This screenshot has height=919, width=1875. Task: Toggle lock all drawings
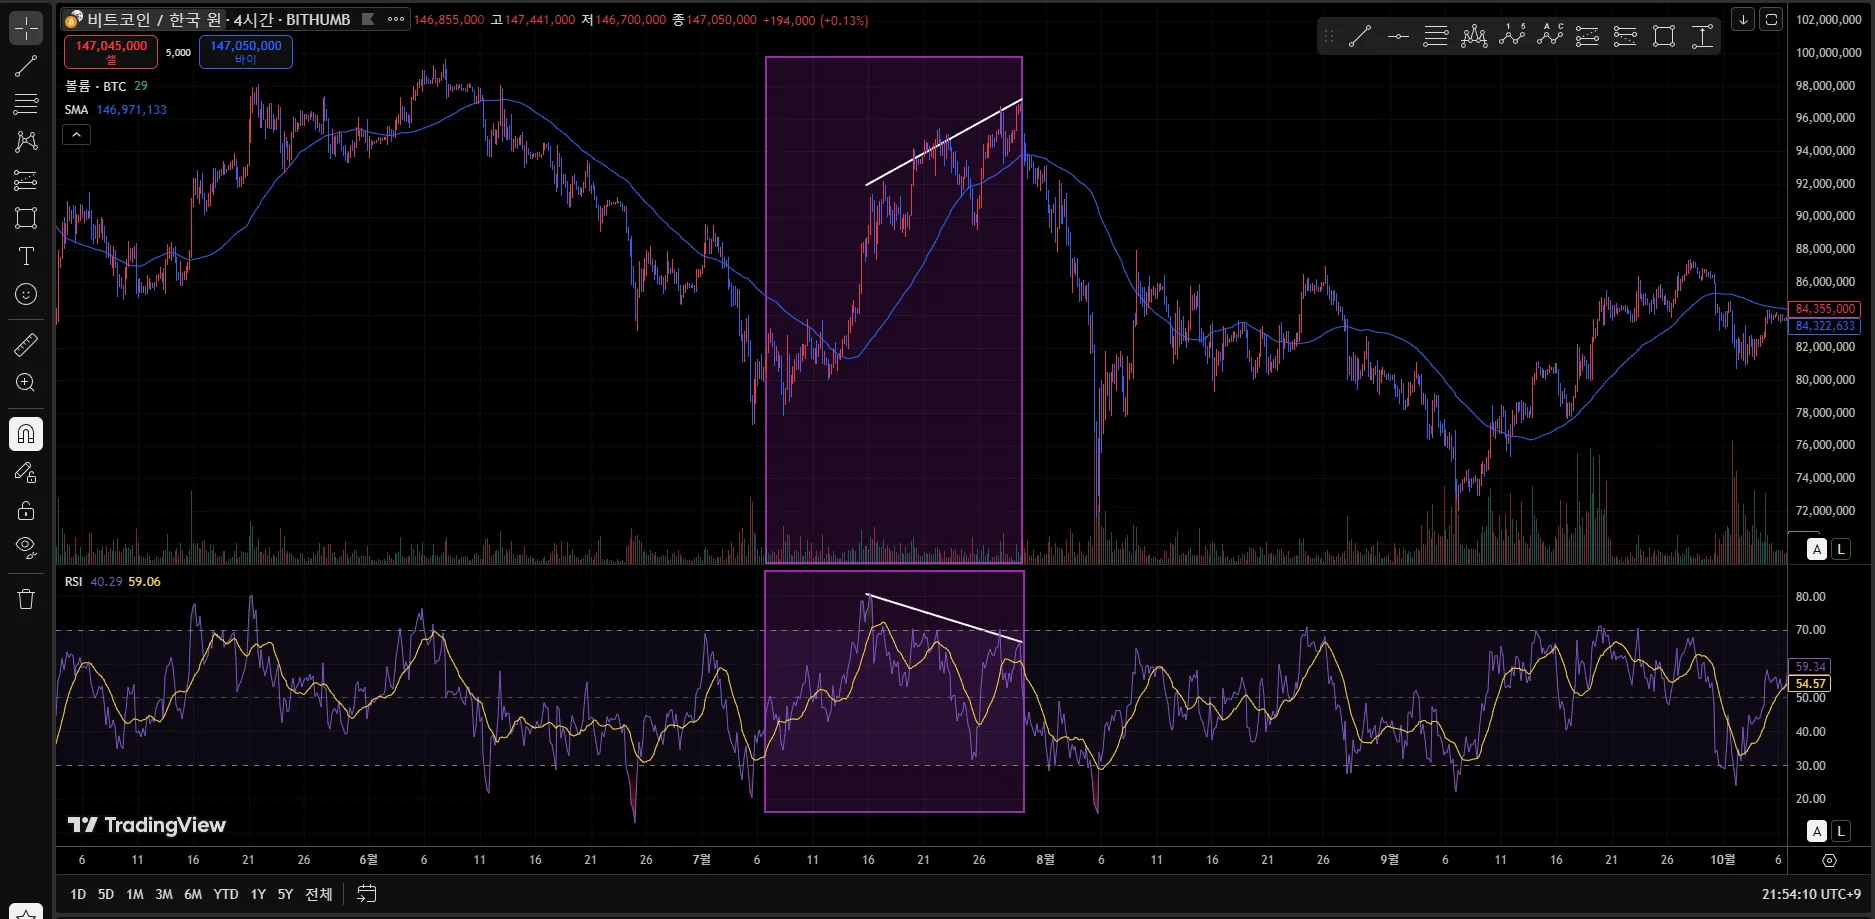click(26, 510)
